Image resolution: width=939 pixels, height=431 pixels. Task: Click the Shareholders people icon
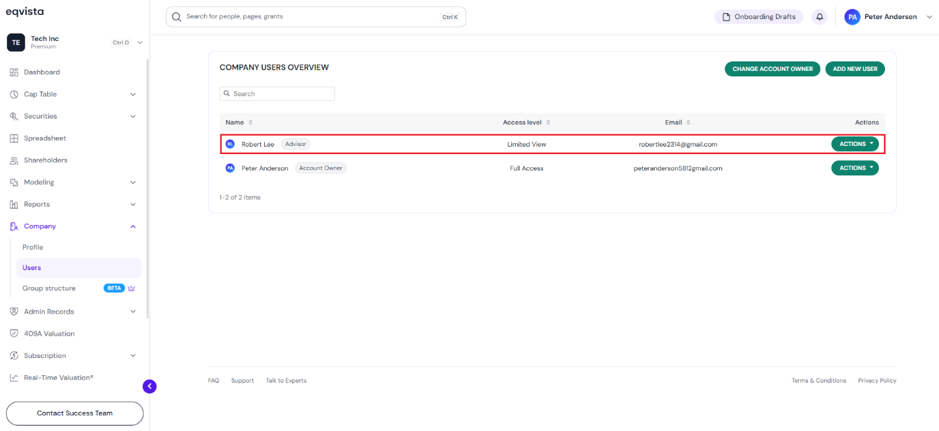[x=14, y=160]
